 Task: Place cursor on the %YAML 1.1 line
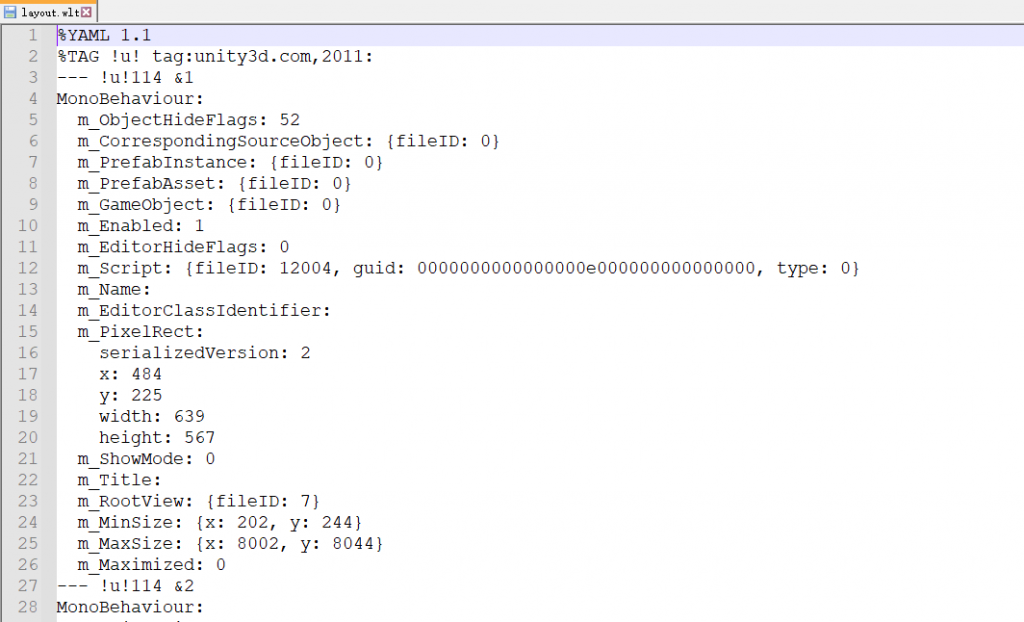(x=105, y=35)
